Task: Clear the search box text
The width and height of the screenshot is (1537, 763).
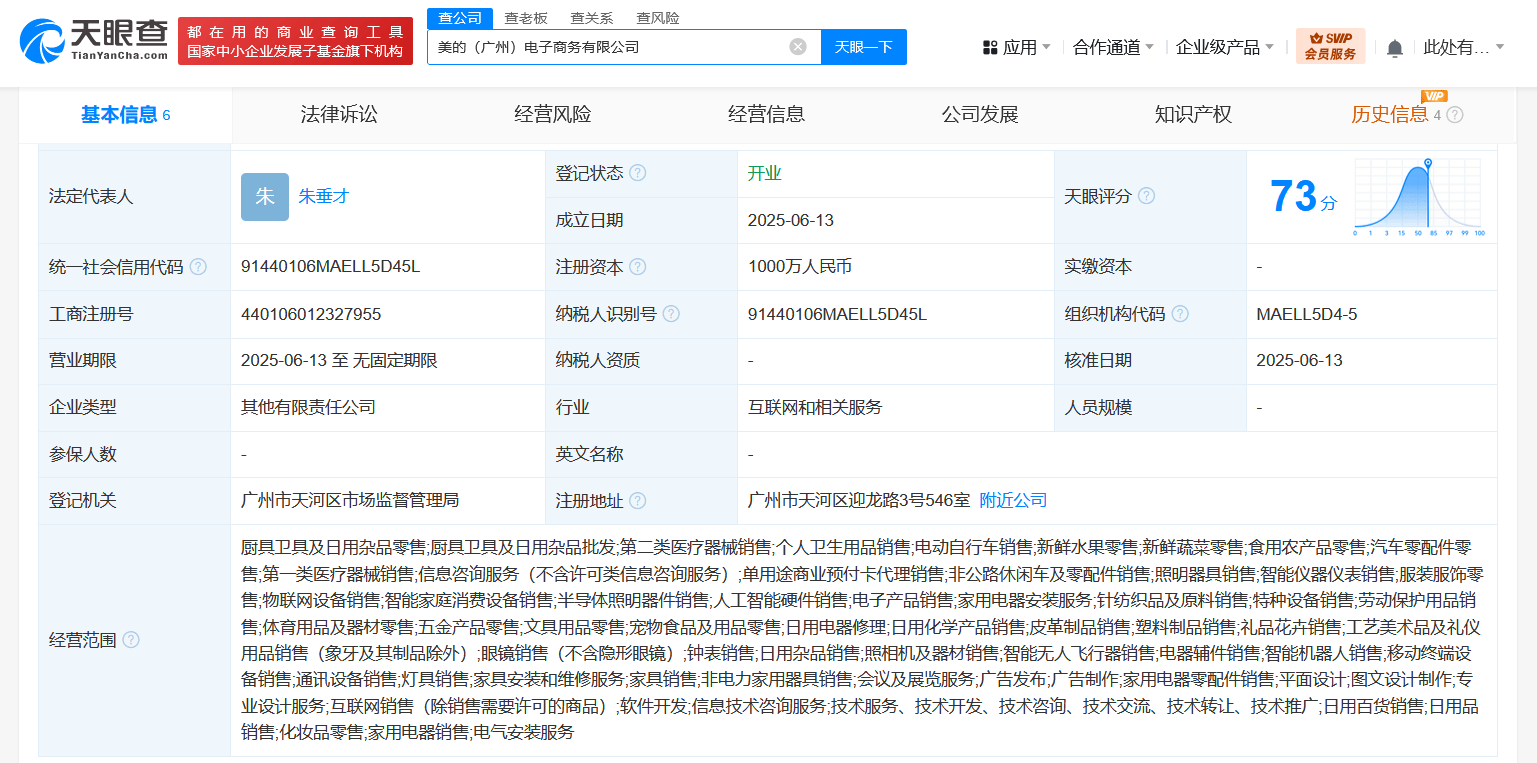Action: pos(797,47)
